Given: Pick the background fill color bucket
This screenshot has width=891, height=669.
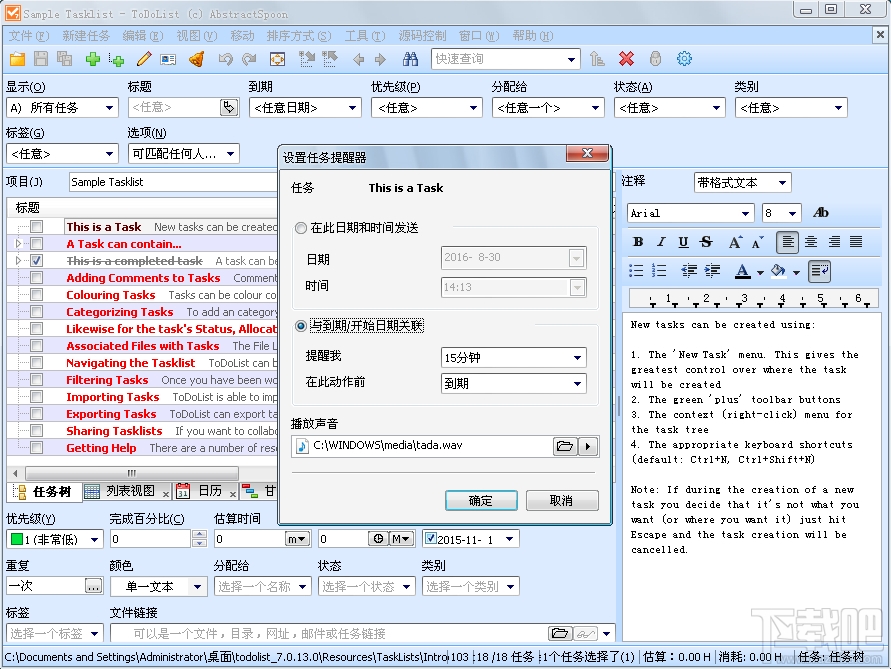Looking at the screenshot, I should pyautogui.click(x=778, y=271).
